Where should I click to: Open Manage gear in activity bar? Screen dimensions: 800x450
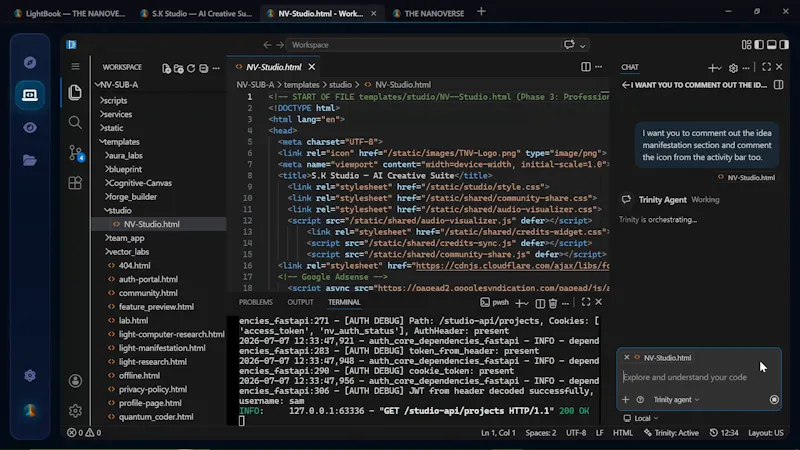point(75,410)
